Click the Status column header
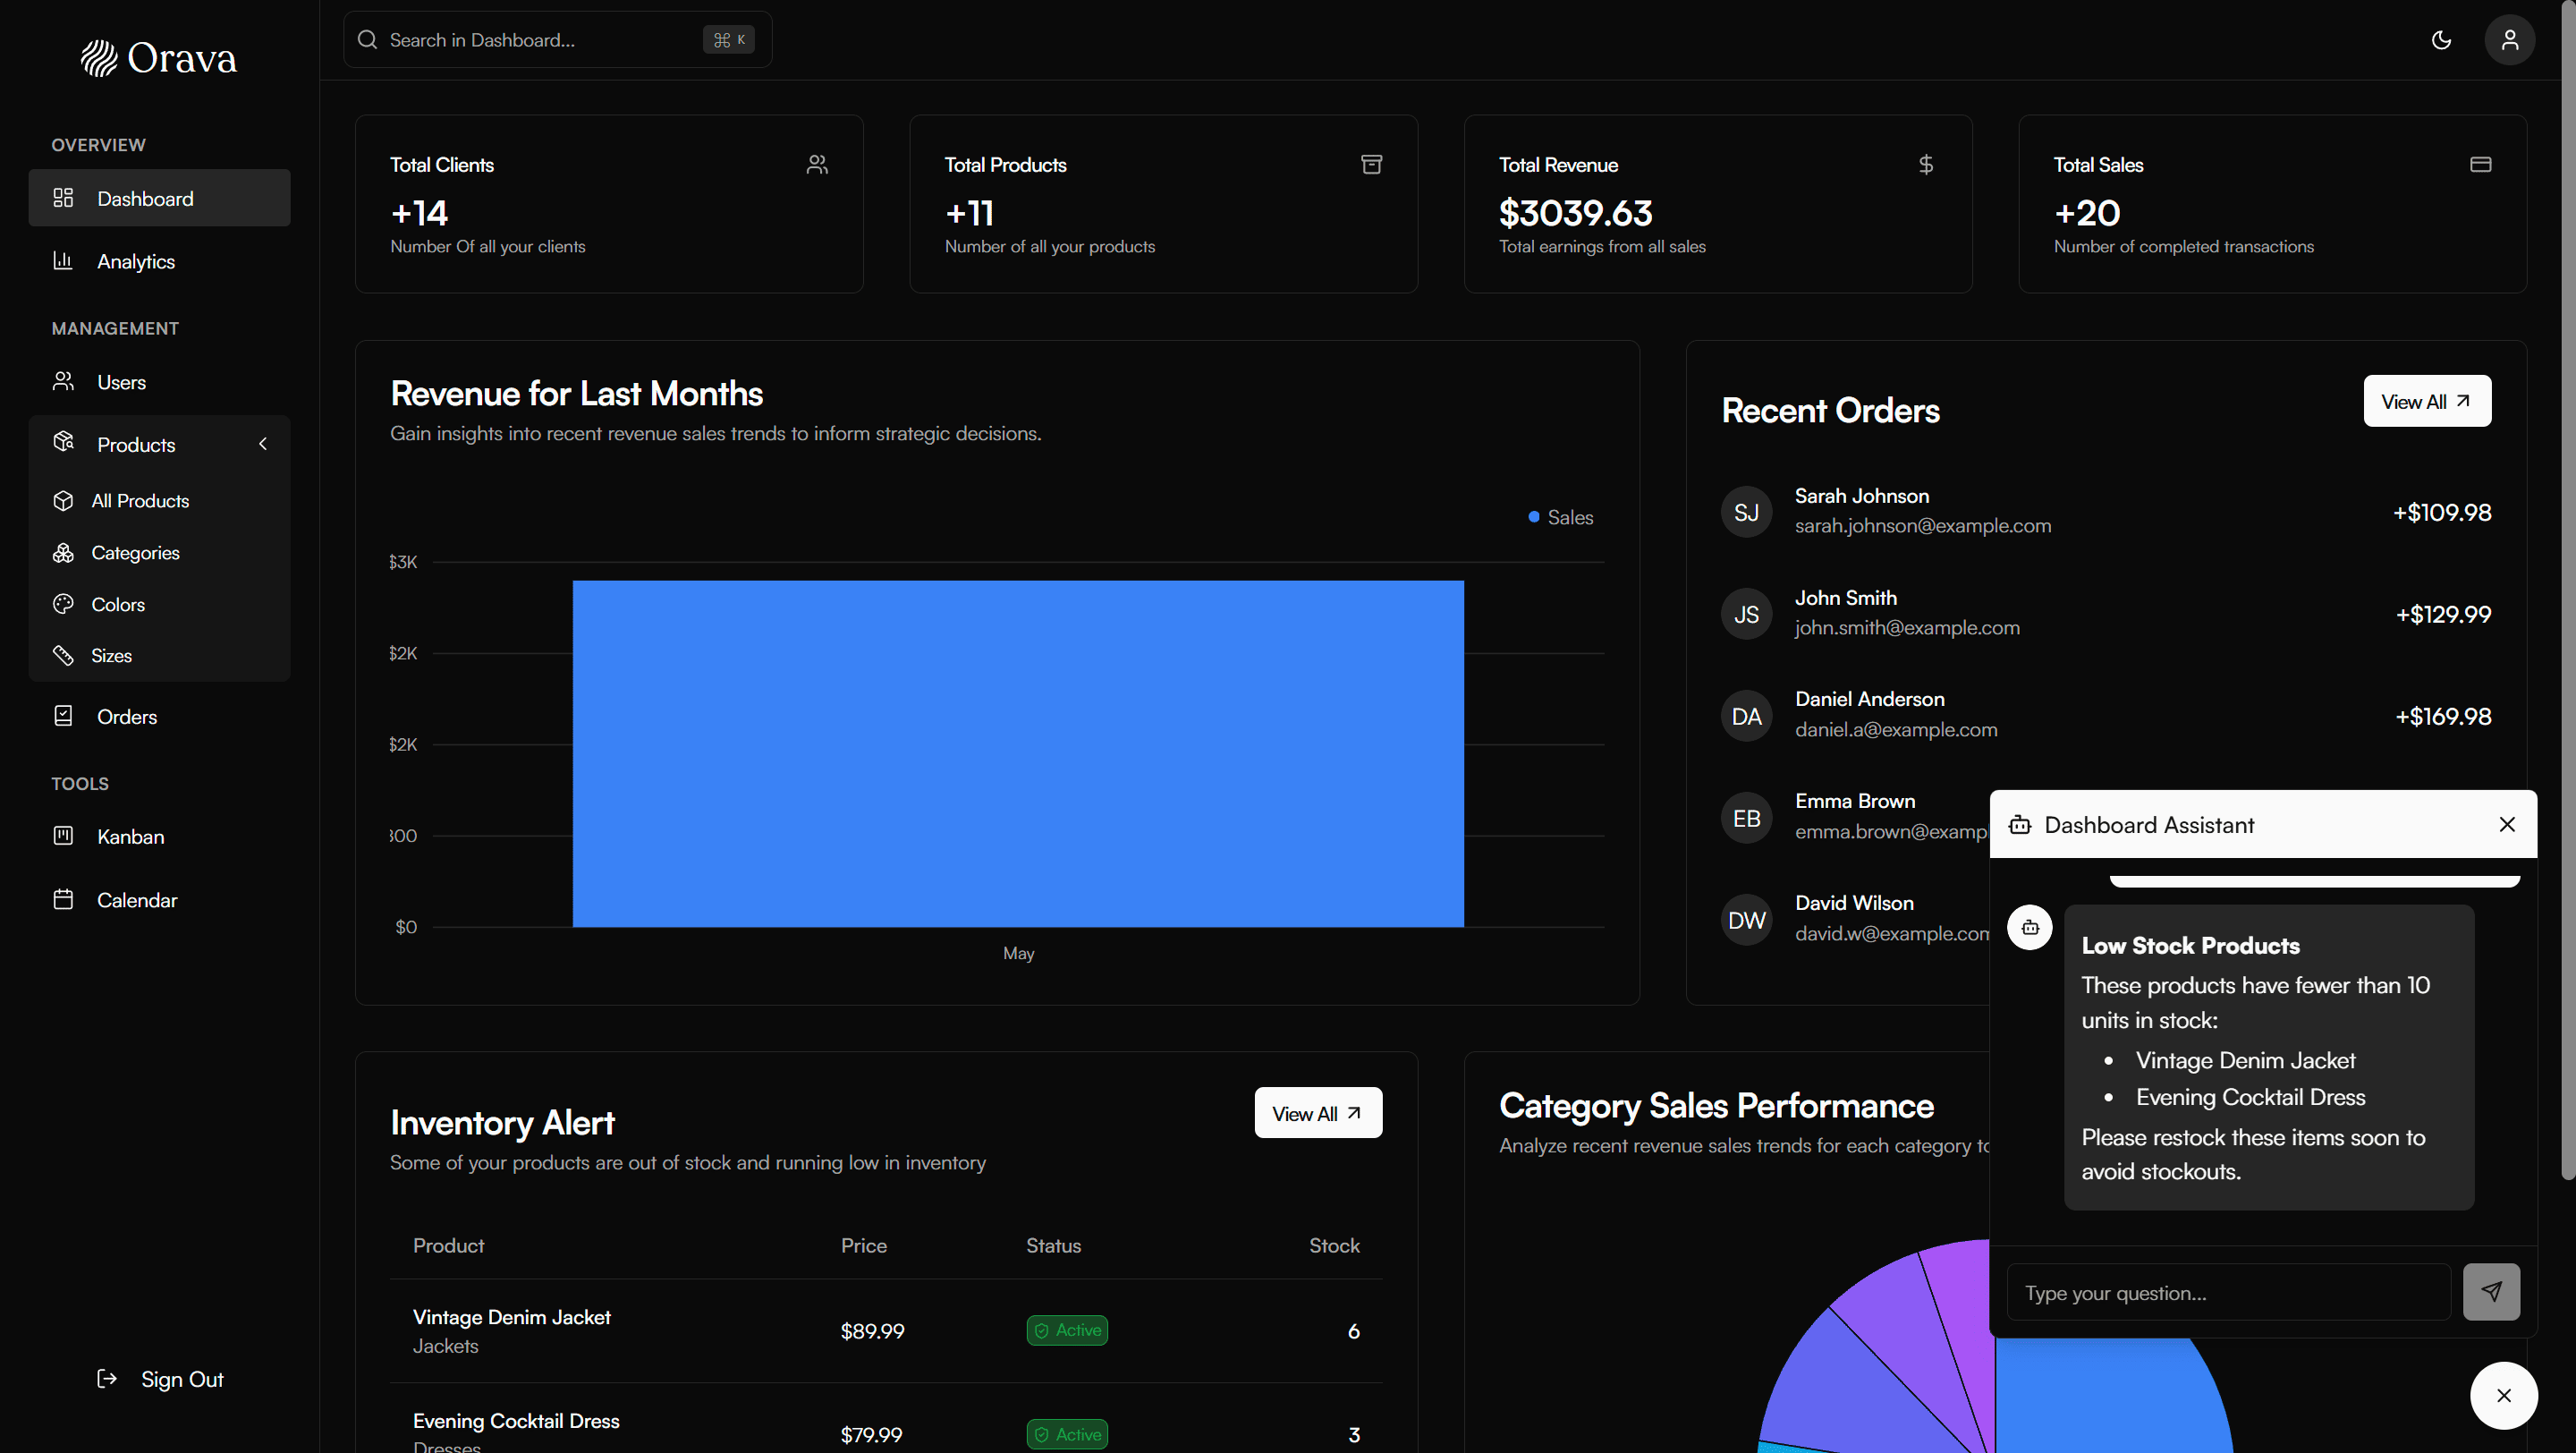The image size is (2576, 1453). (x=1053, y=1245)
